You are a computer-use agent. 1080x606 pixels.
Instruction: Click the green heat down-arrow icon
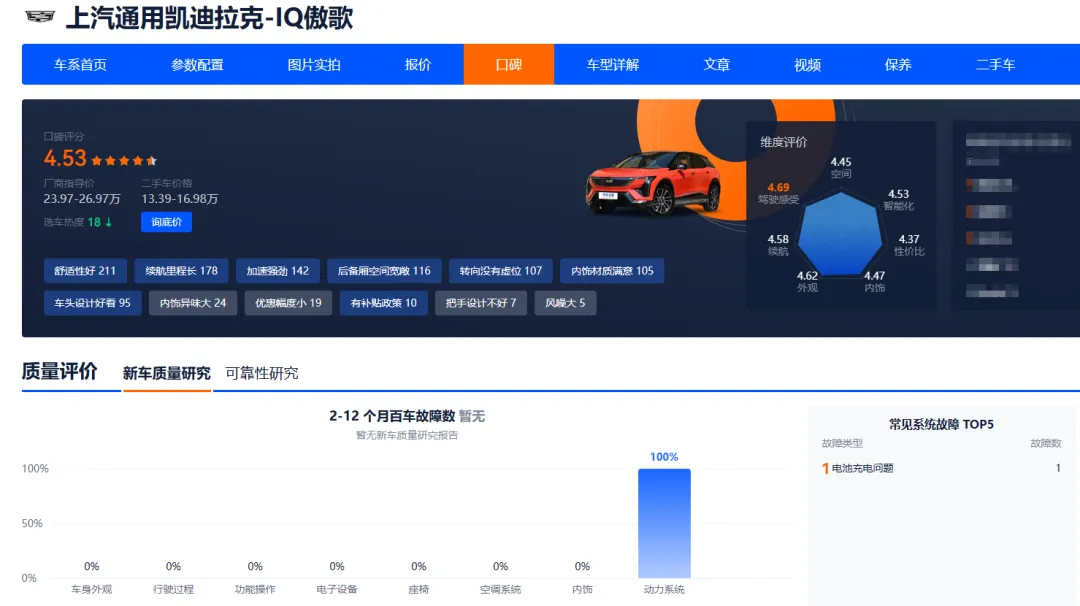point(109,222)
